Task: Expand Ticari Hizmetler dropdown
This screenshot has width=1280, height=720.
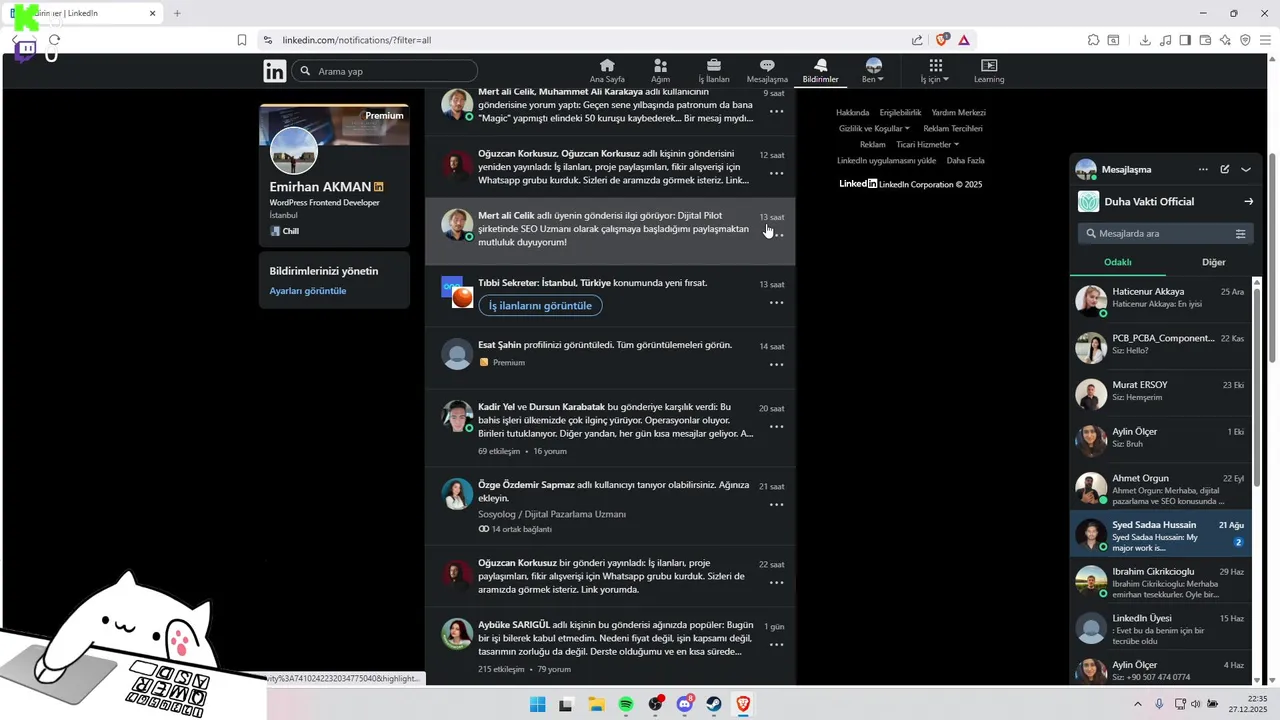Action: [x=928, y=145]
